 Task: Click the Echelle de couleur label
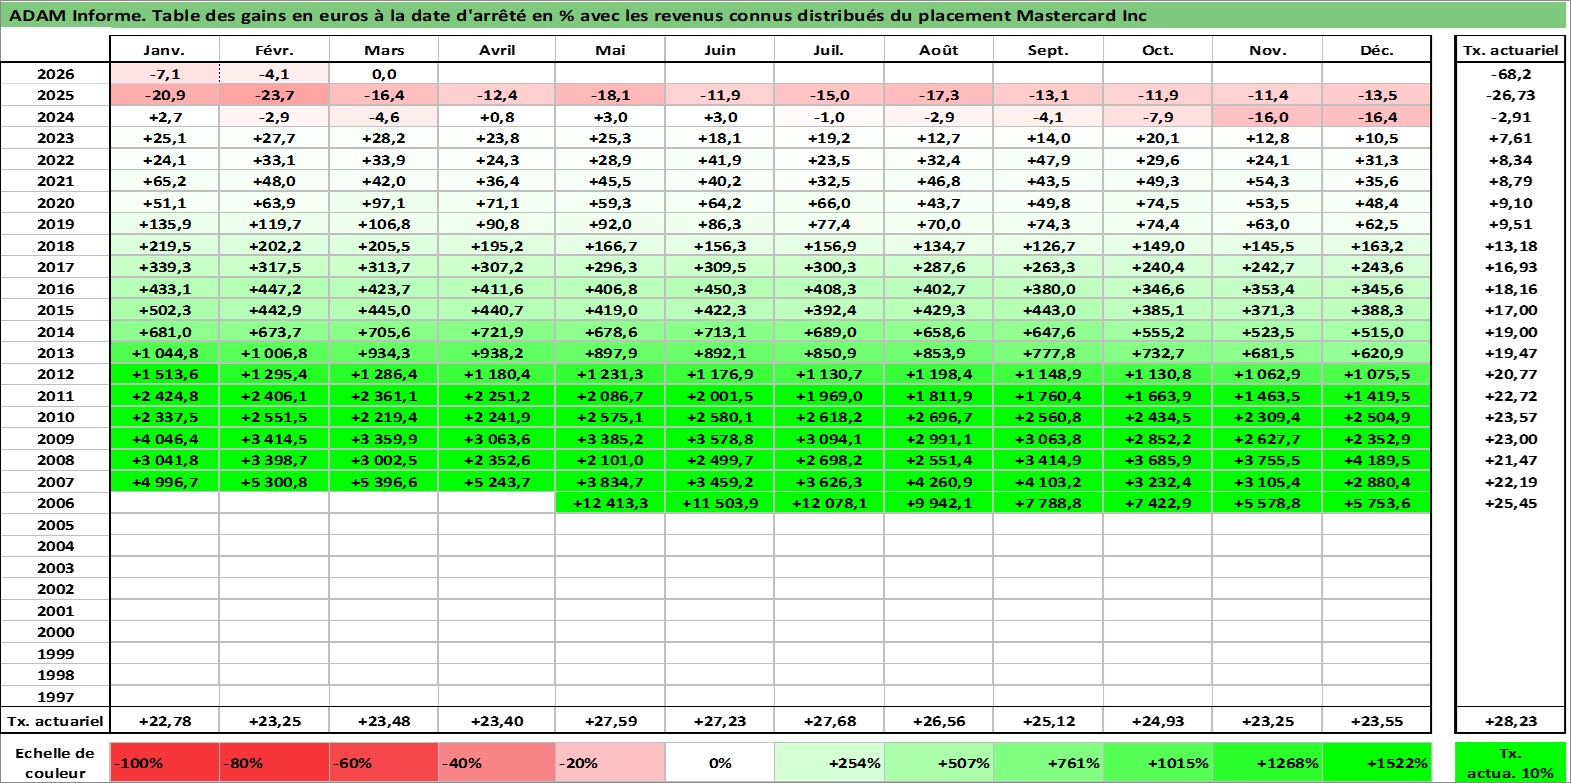click(x=55, y=763)
